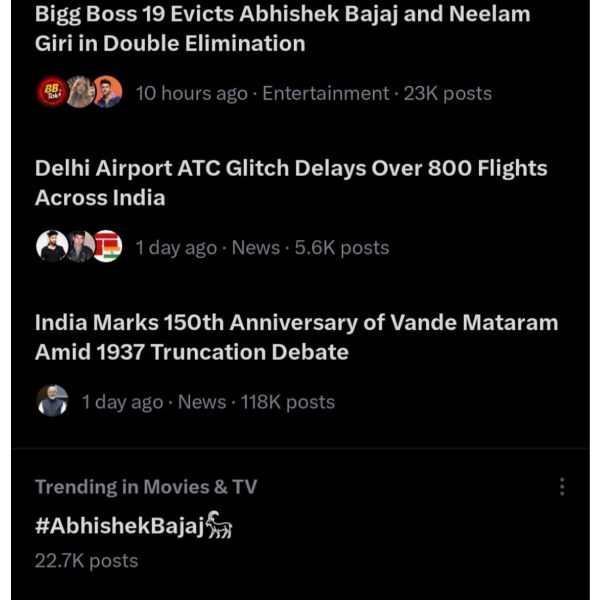Select the #AbhishekBajaj trending hashtag

pos(119,525)
